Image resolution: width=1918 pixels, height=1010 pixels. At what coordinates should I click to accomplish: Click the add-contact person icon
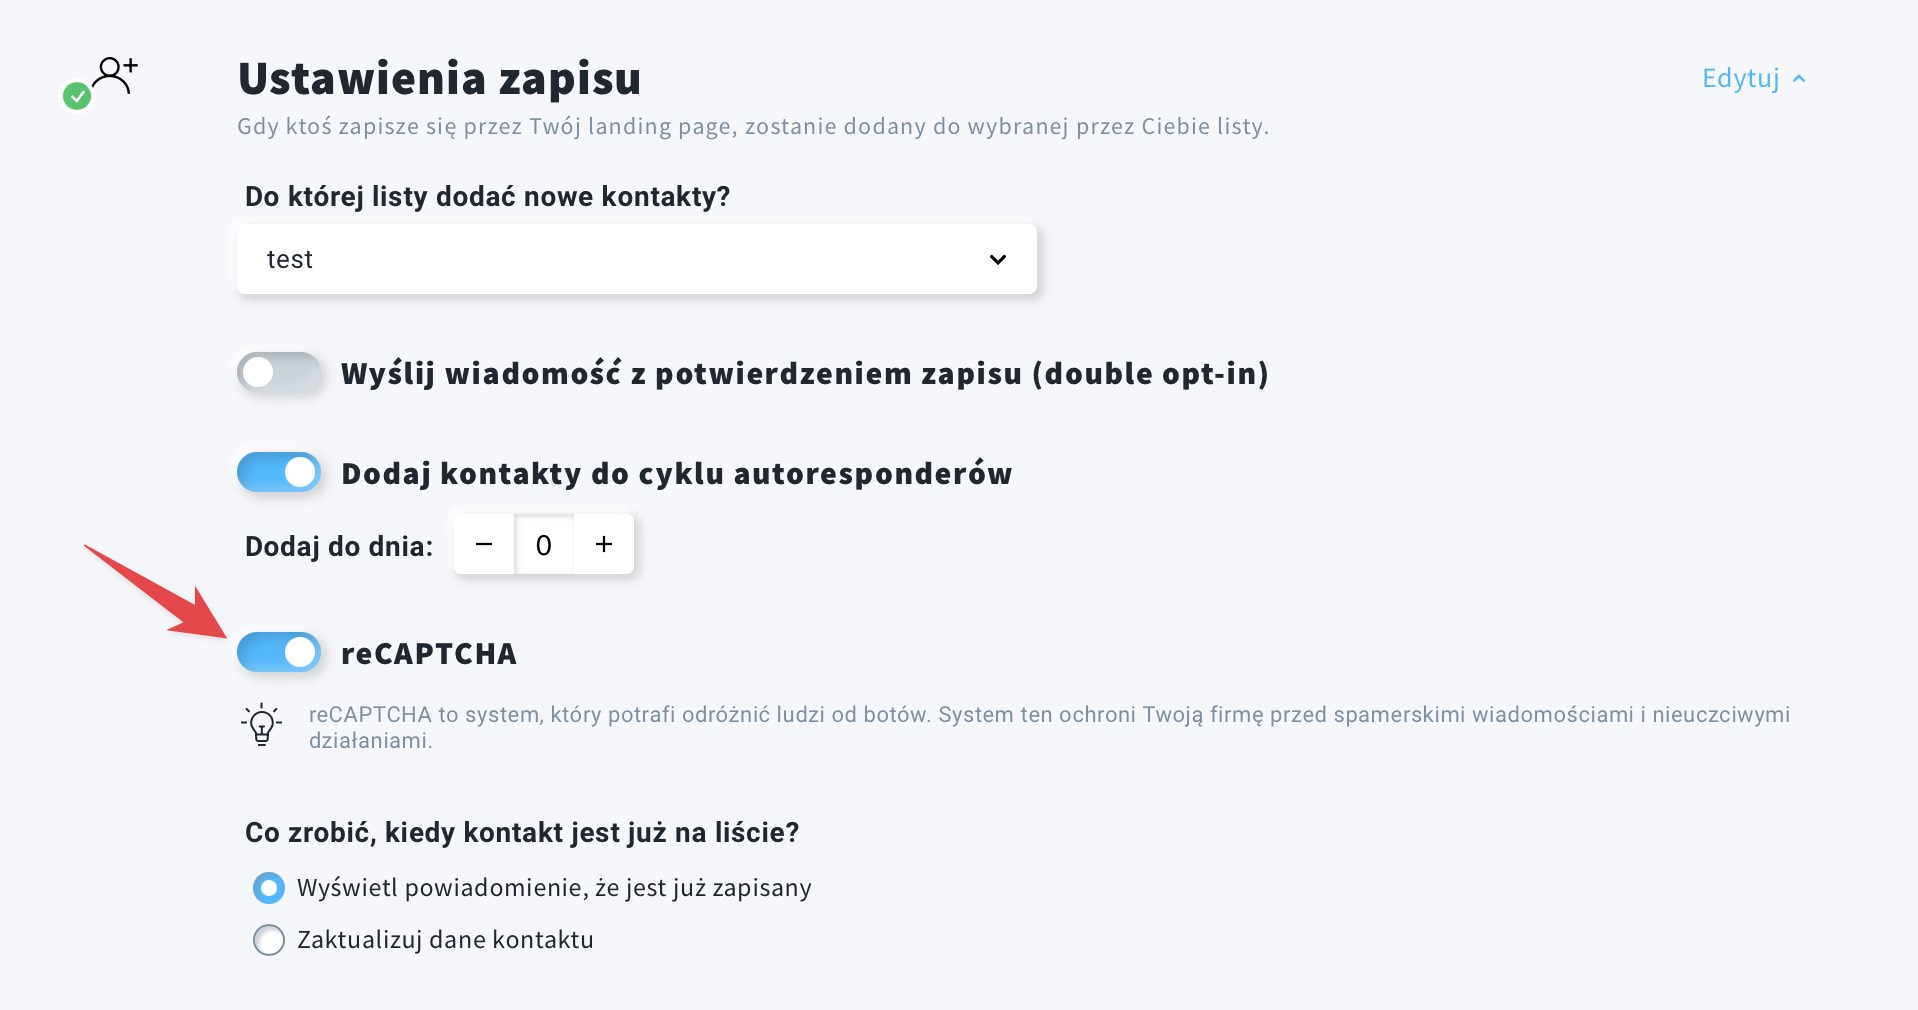[115, 75]
